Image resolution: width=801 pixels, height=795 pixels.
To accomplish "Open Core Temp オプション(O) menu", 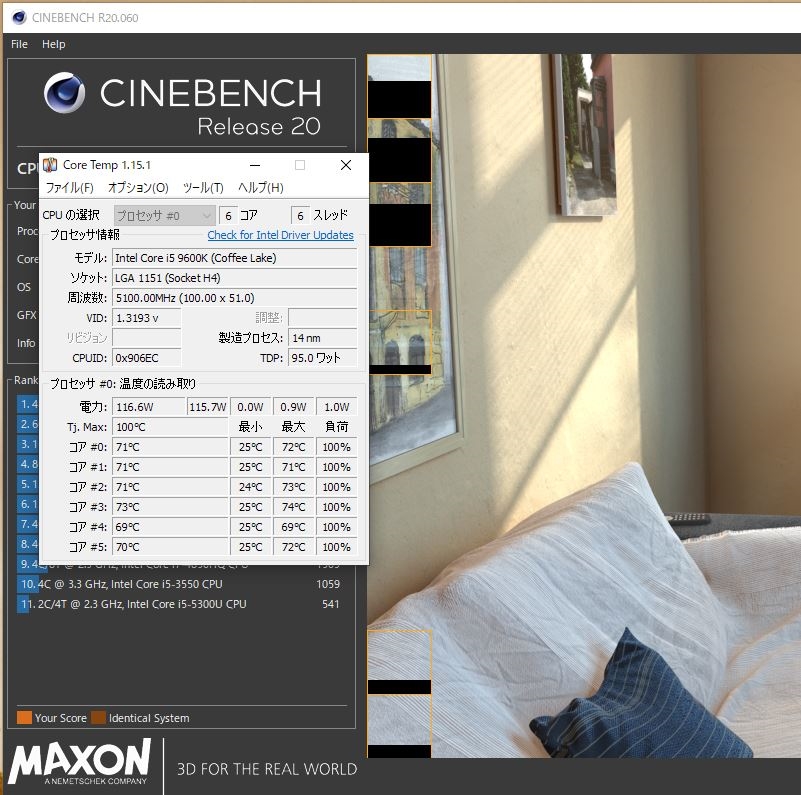I will [x=138, y=188].
